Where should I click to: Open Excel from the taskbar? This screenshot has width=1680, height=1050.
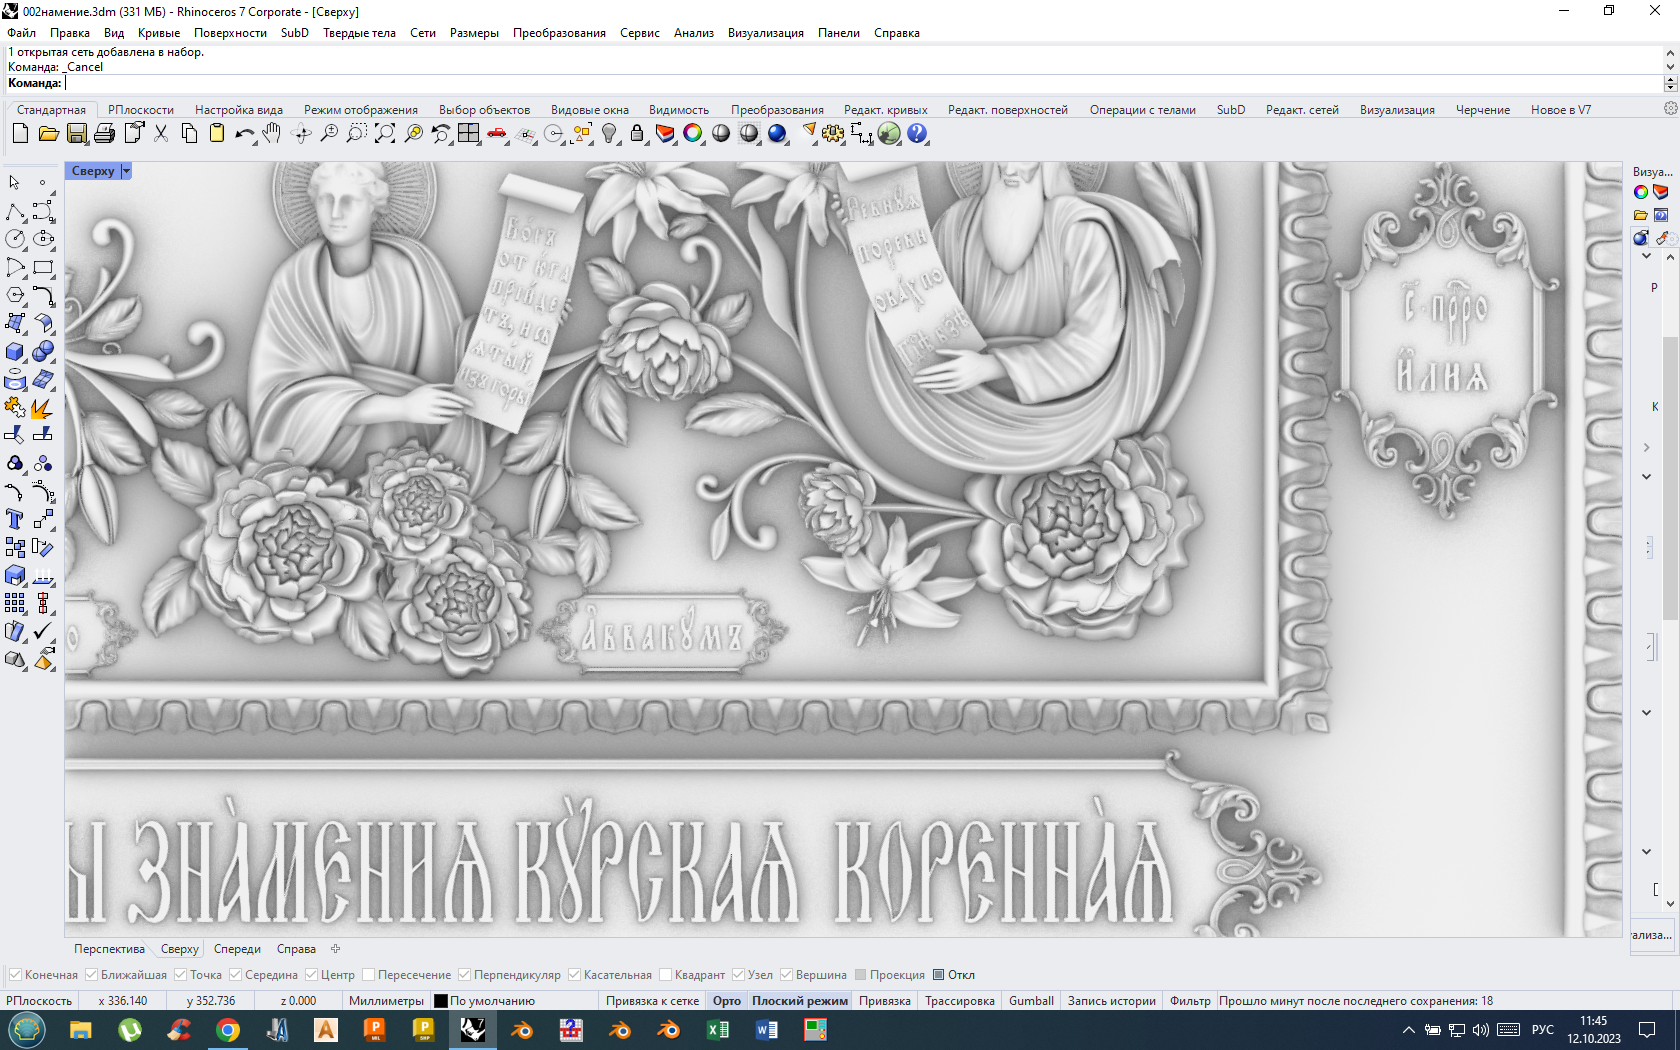click(718, 1030)
